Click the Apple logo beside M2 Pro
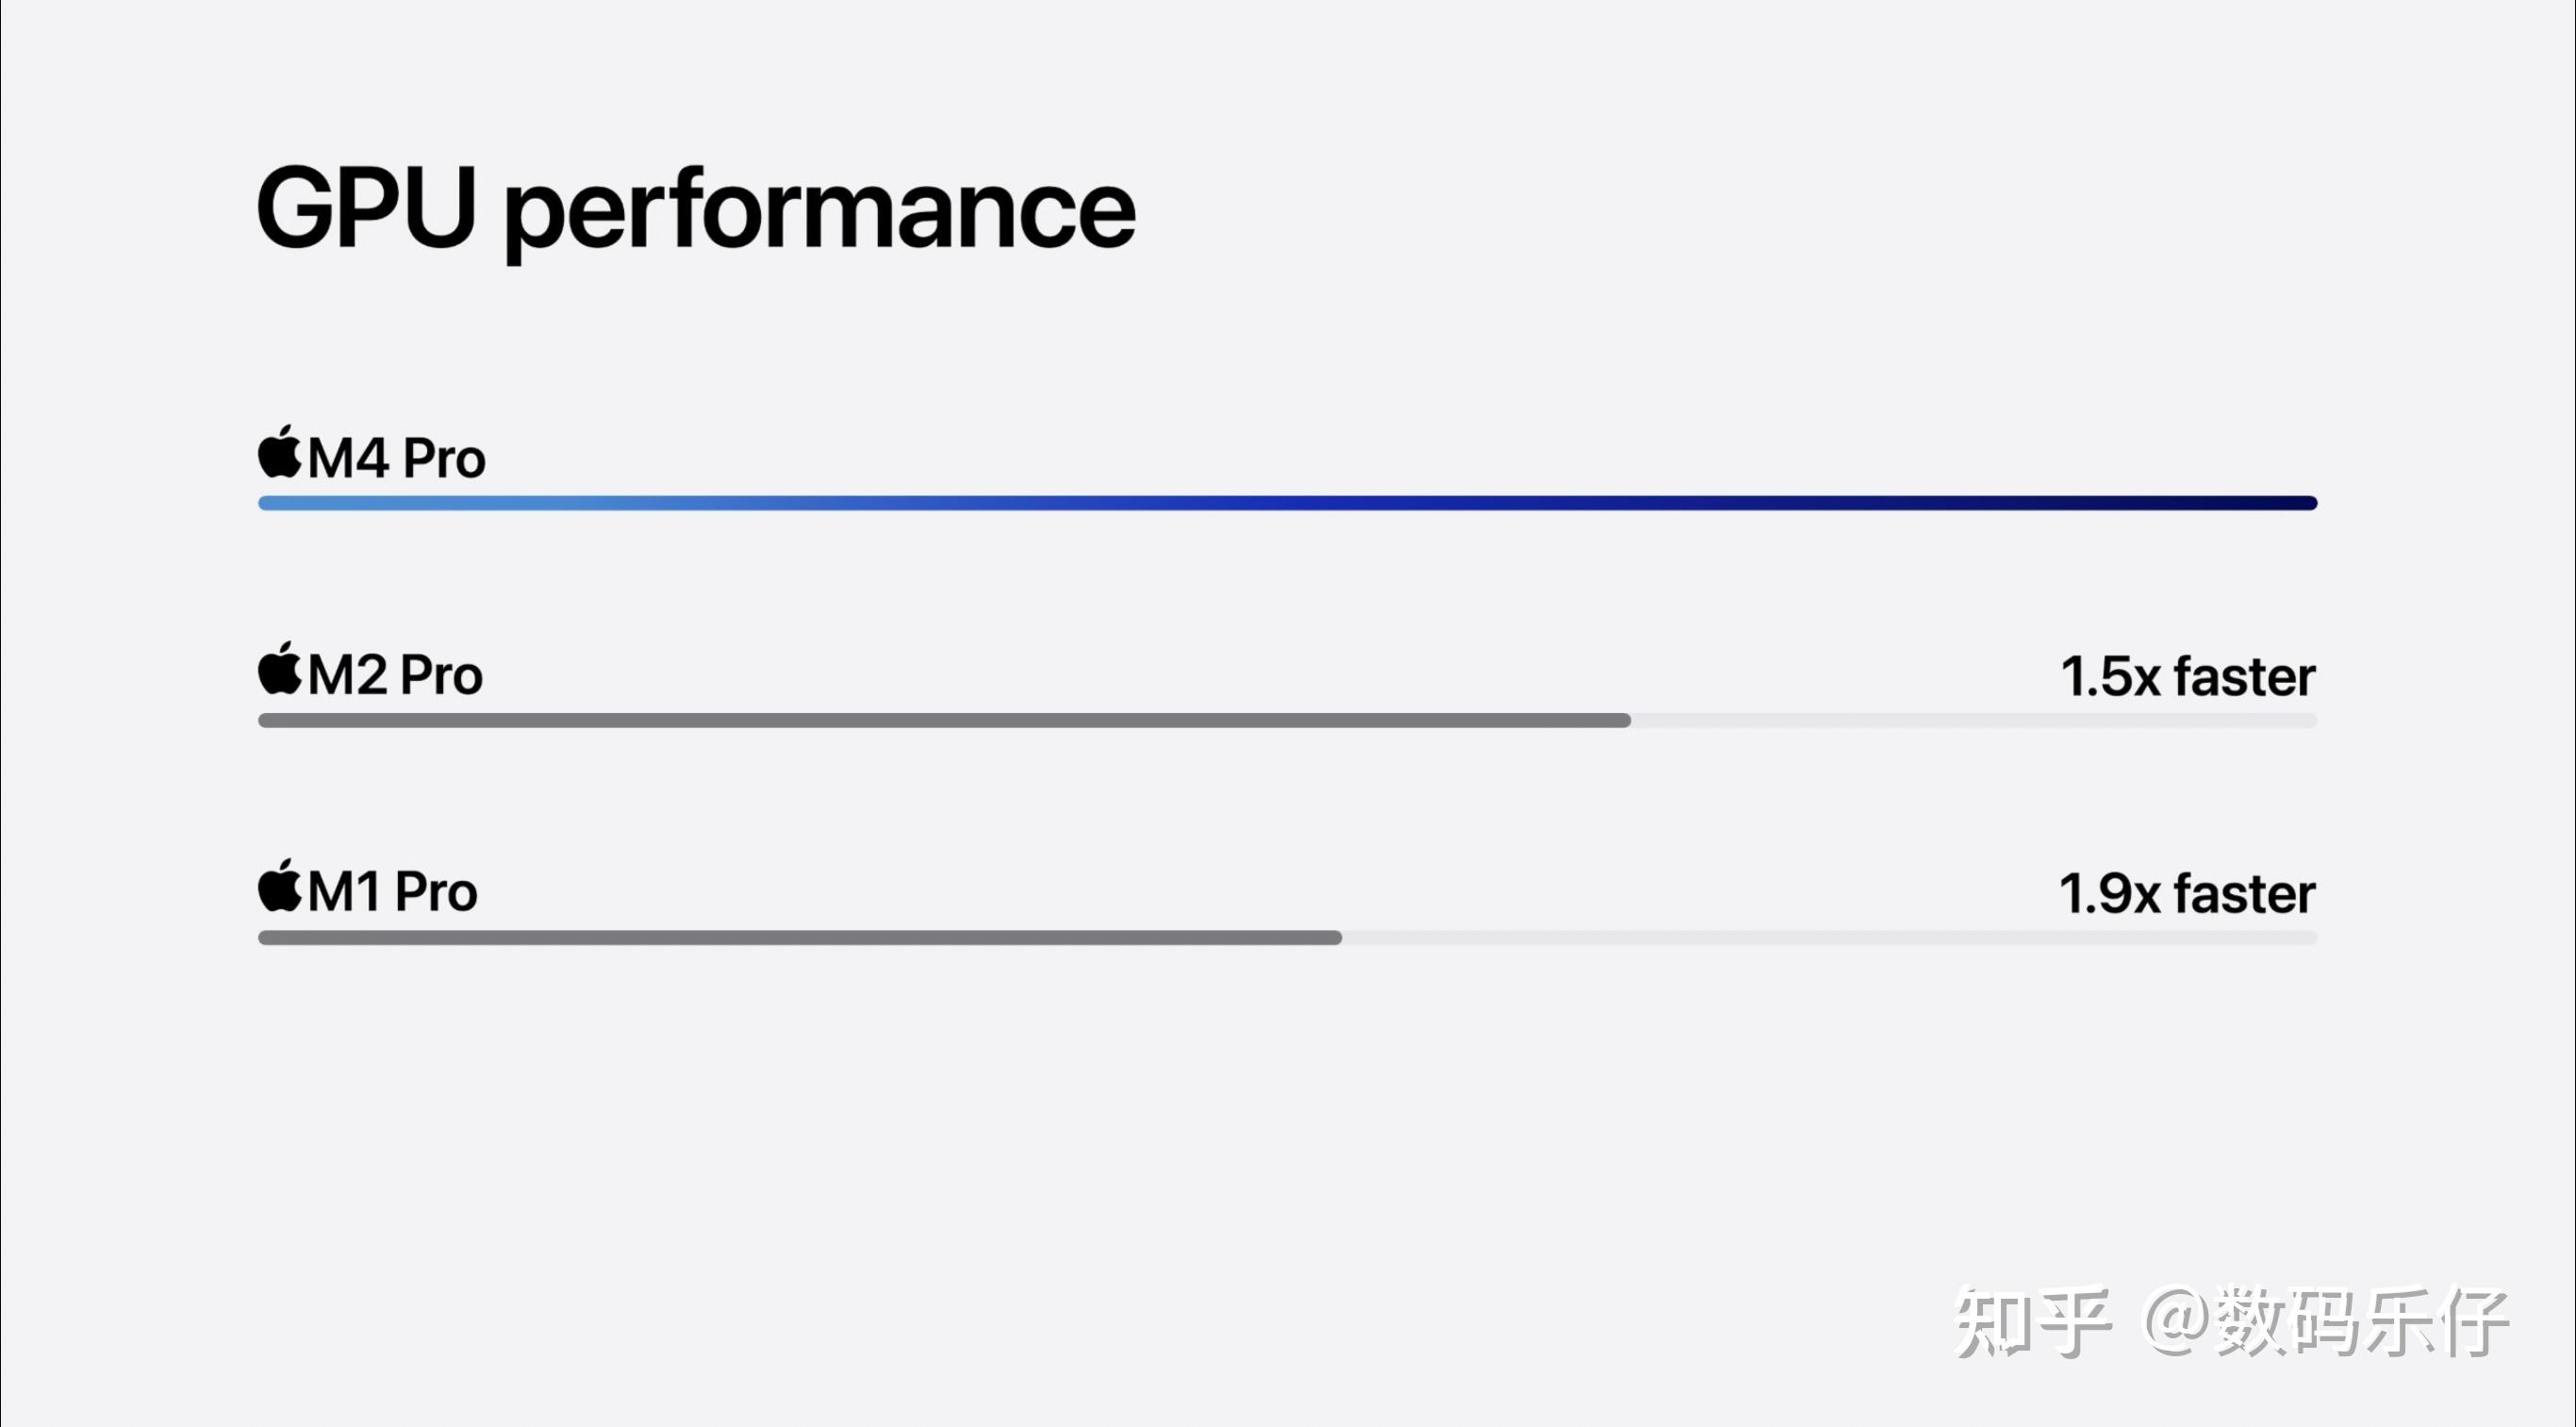Viewport: 2576px width, 1427px height. (x=280, y=669)
